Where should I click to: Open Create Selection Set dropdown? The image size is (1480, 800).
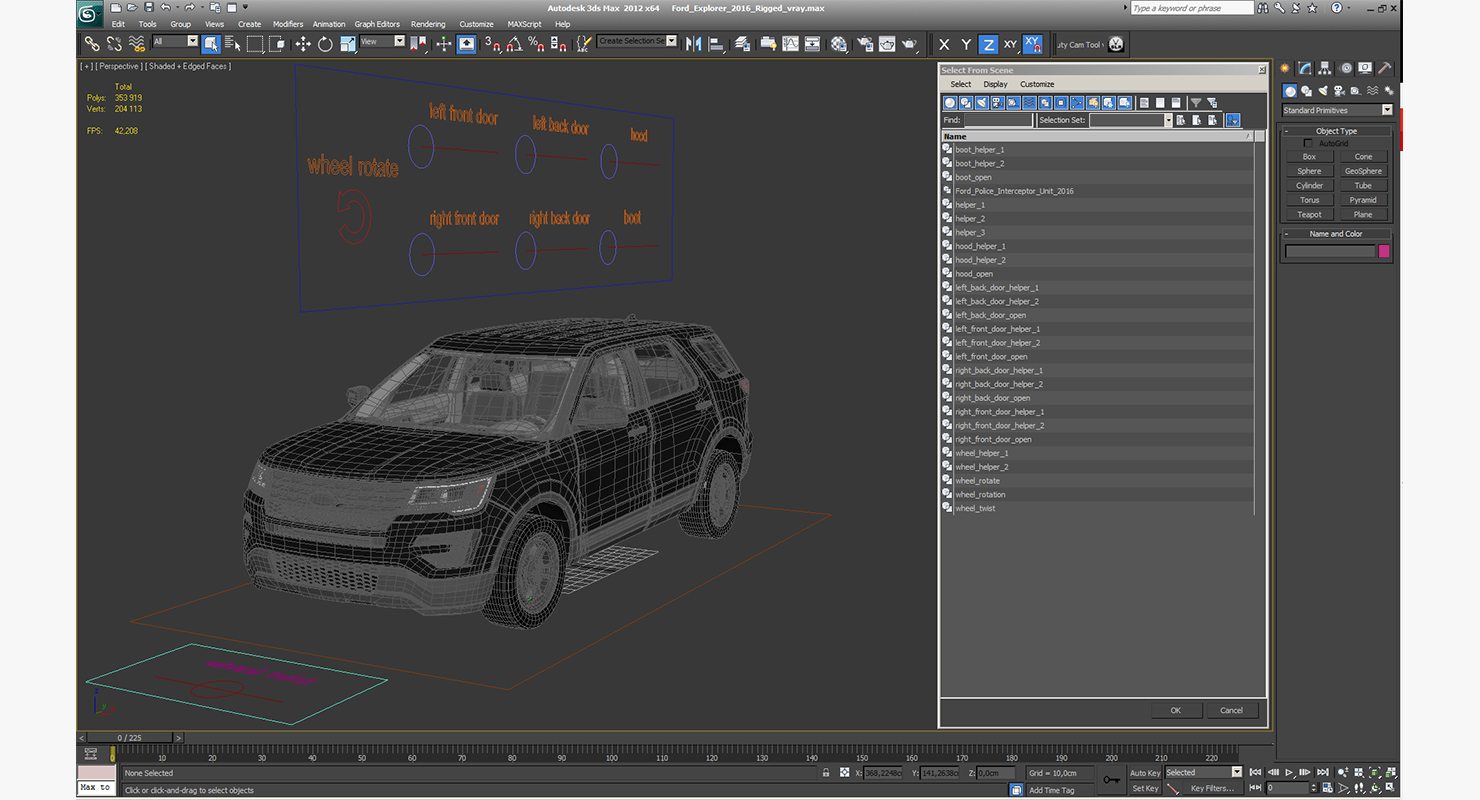point(637,41)
